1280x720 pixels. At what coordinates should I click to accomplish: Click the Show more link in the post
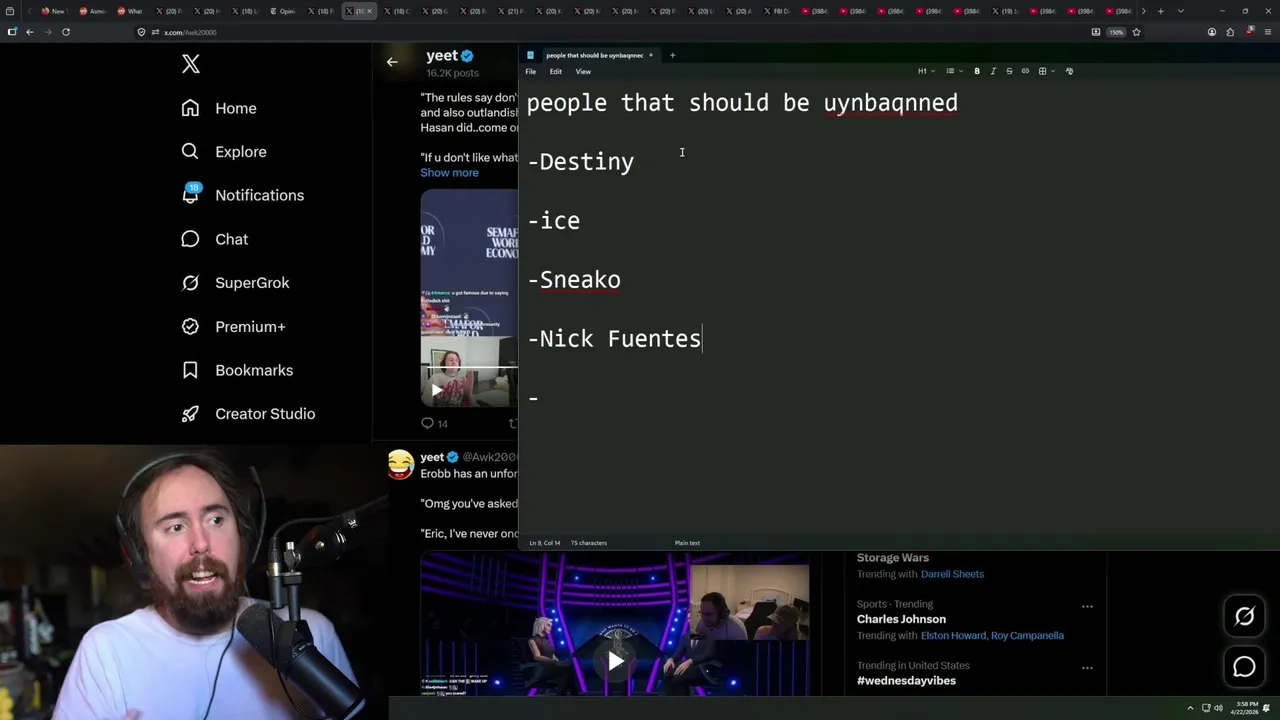(x=449, y=173)
